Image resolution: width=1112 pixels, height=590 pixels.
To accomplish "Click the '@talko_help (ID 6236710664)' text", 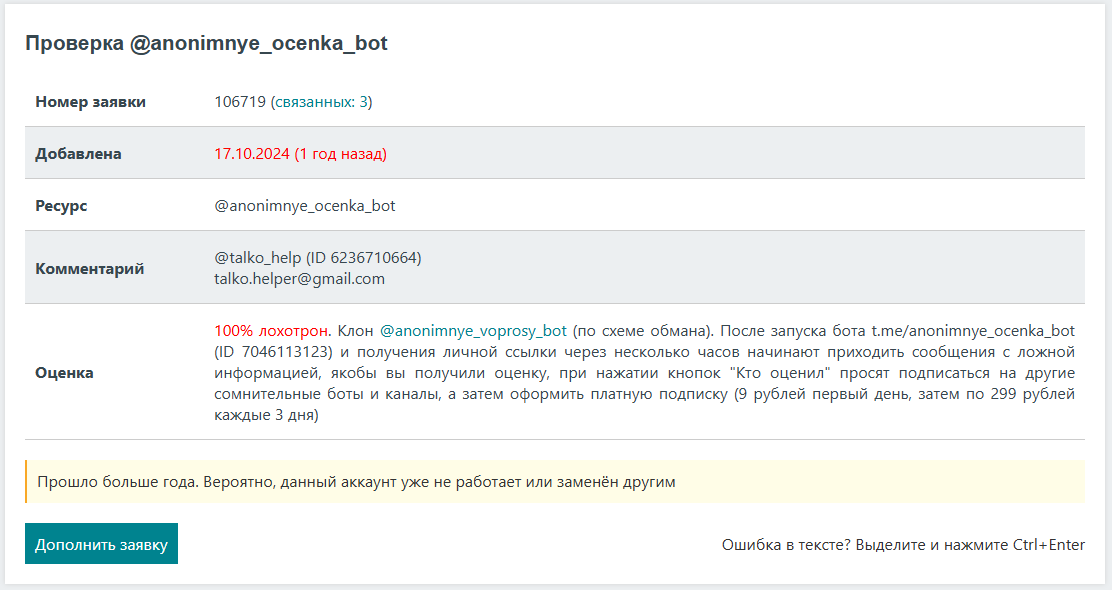I will (318, 257).
